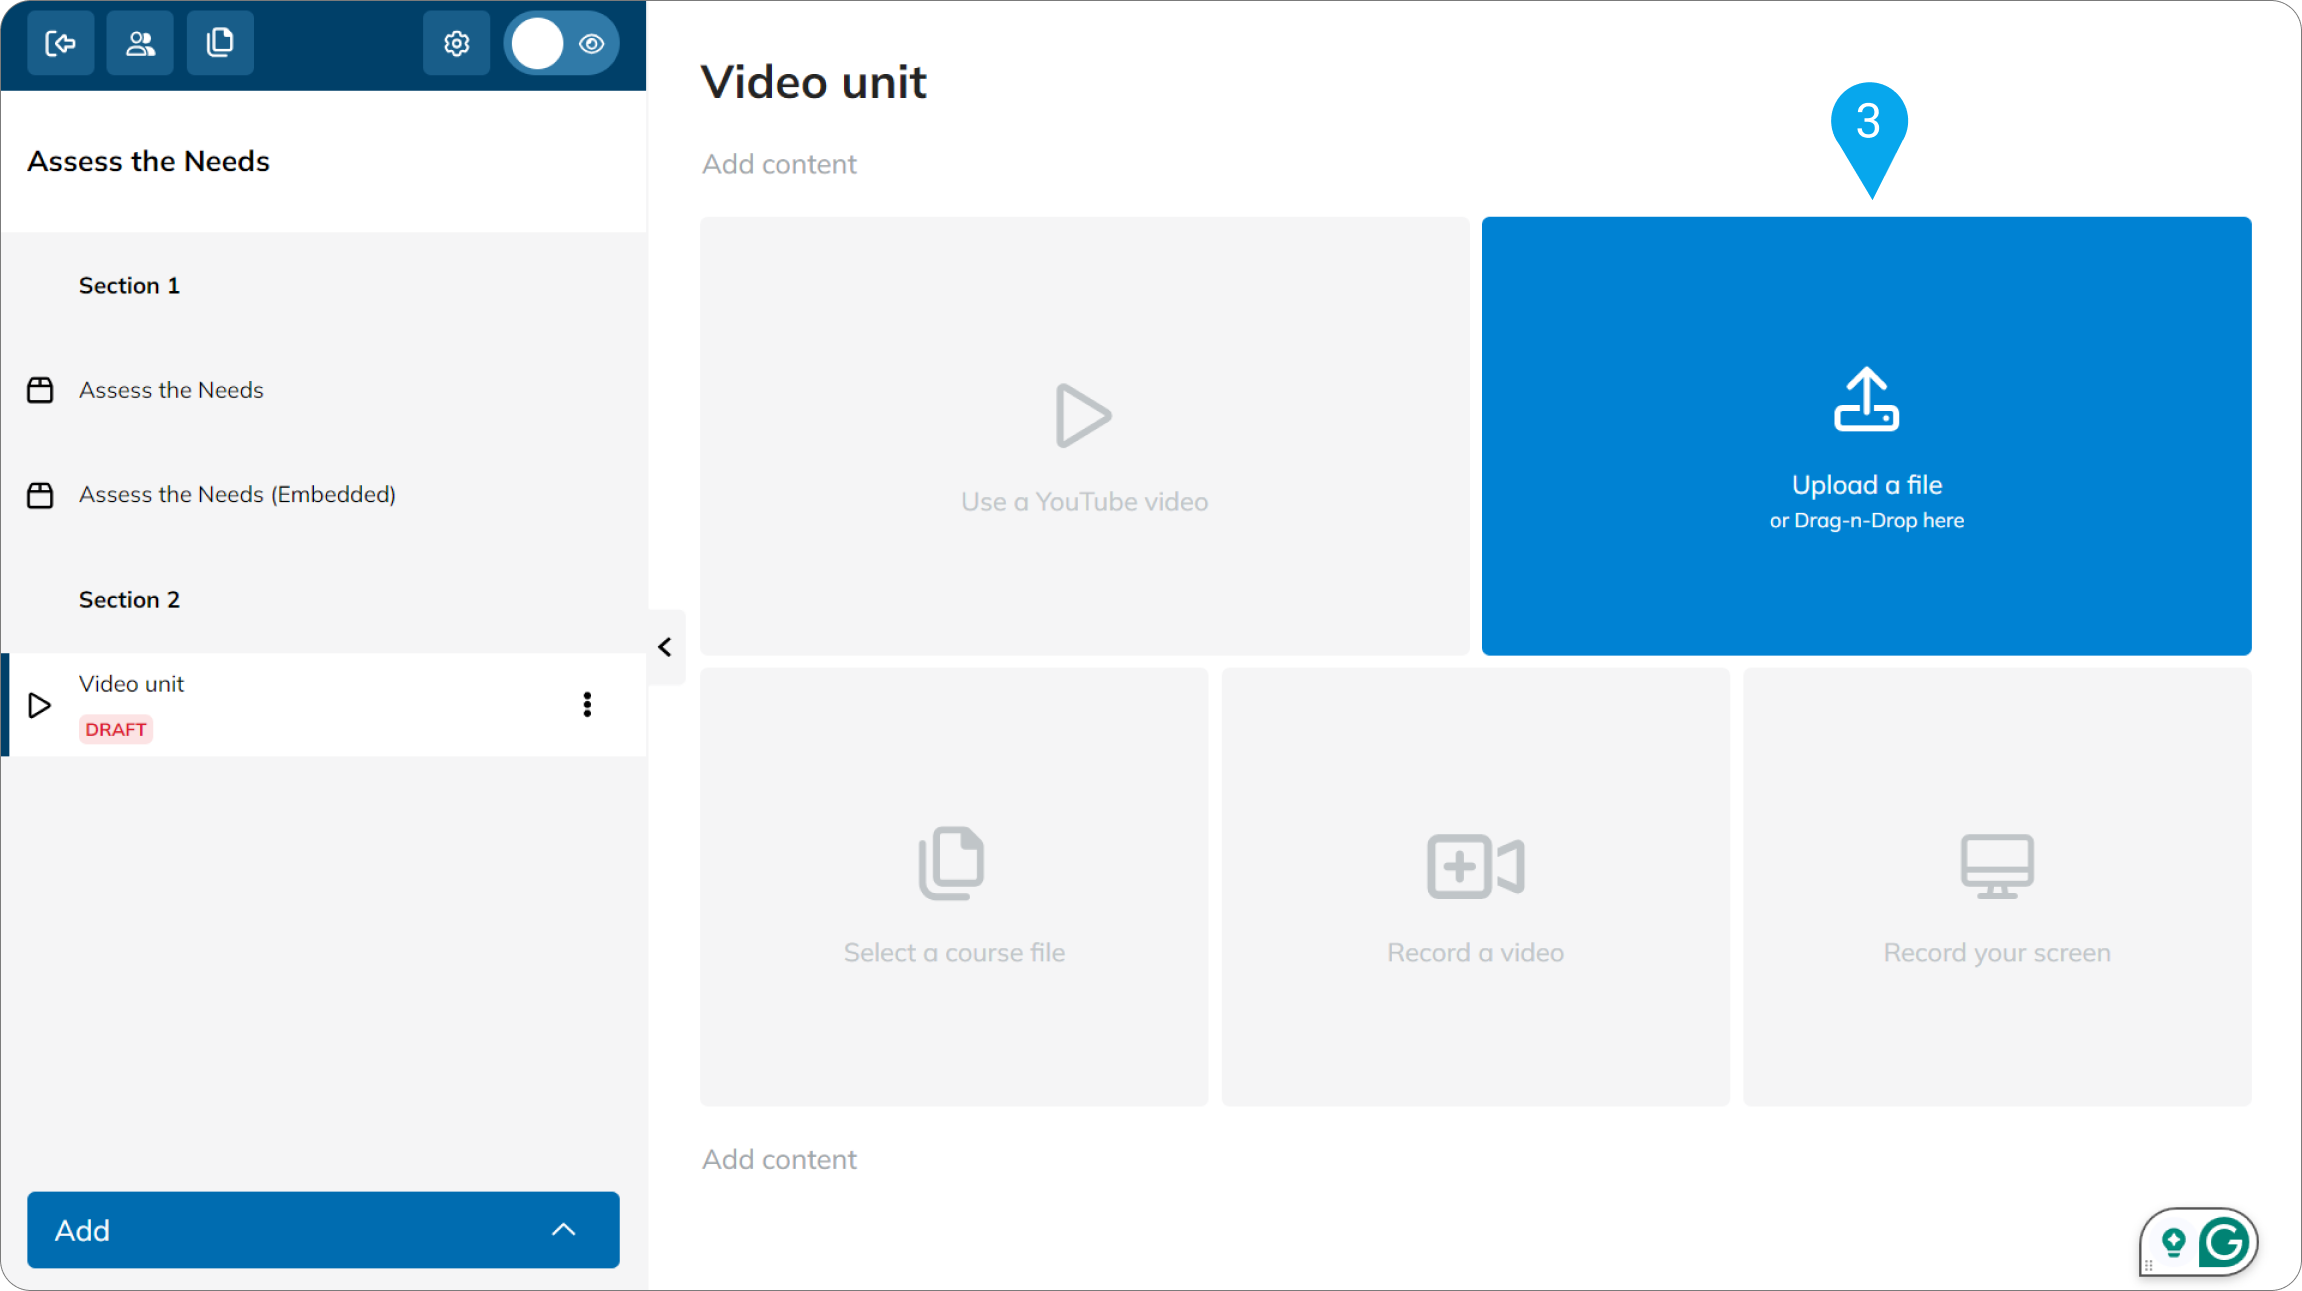Expand the Add button menu

point(323,1230)
